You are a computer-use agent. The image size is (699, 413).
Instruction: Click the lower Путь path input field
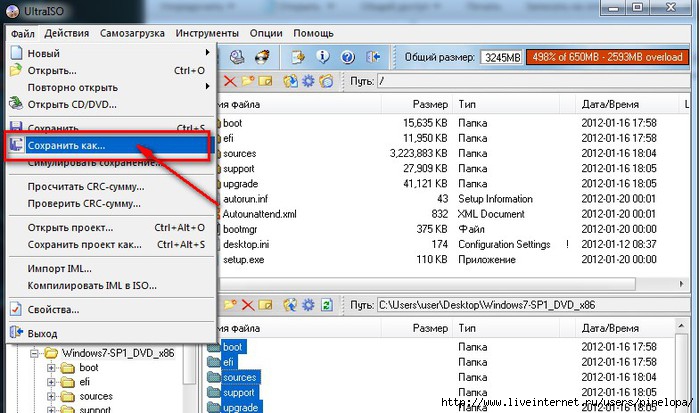pos(530,304)
